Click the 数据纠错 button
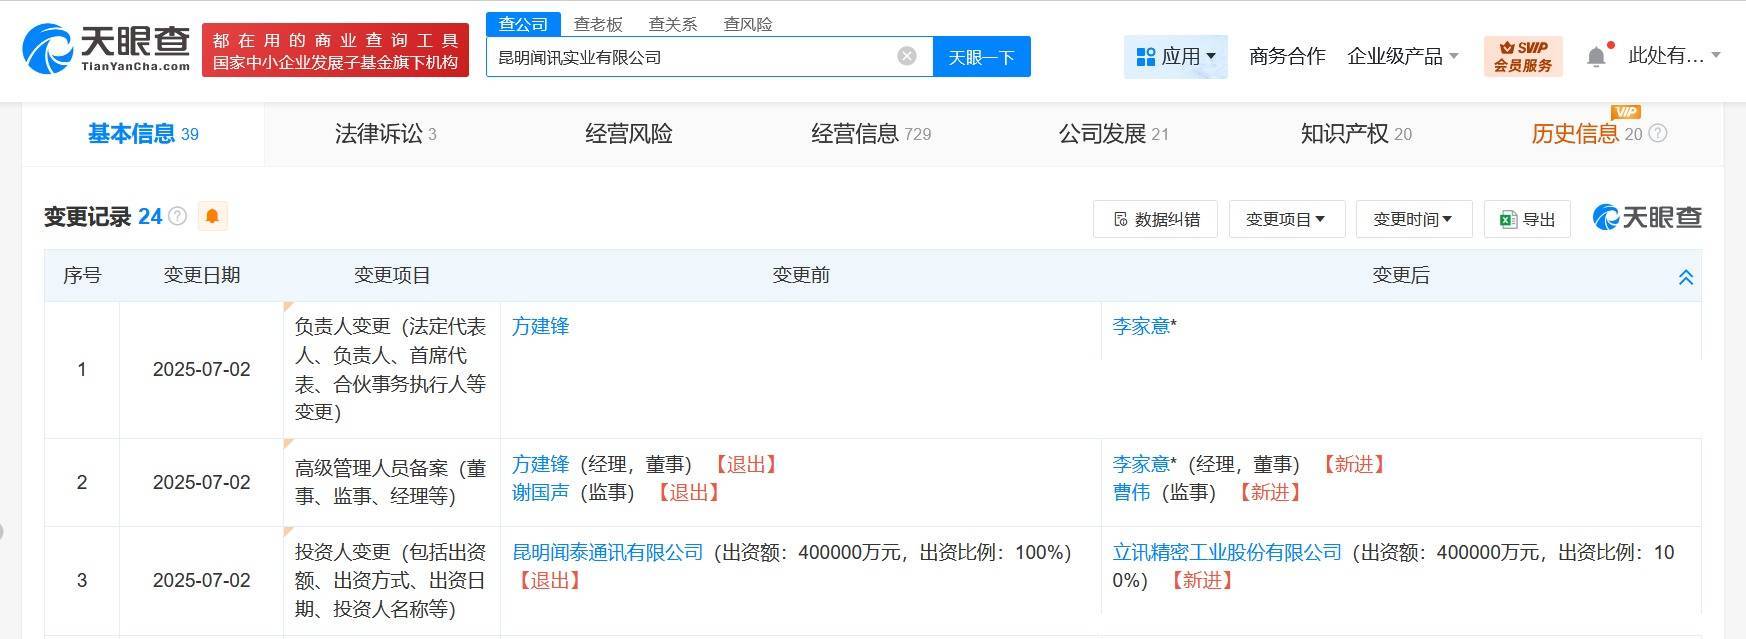Screen dimensions: 1746x639 click(1155, 219)
